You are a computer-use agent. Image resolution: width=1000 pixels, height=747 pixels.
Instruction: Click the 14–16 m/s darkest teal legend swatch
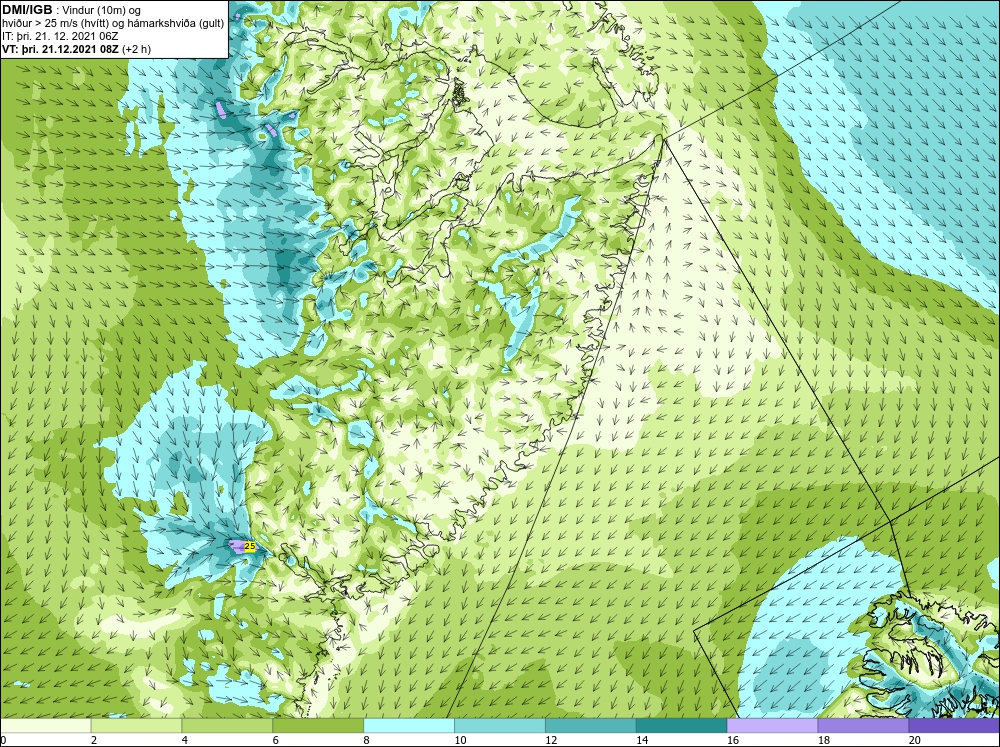681,725
